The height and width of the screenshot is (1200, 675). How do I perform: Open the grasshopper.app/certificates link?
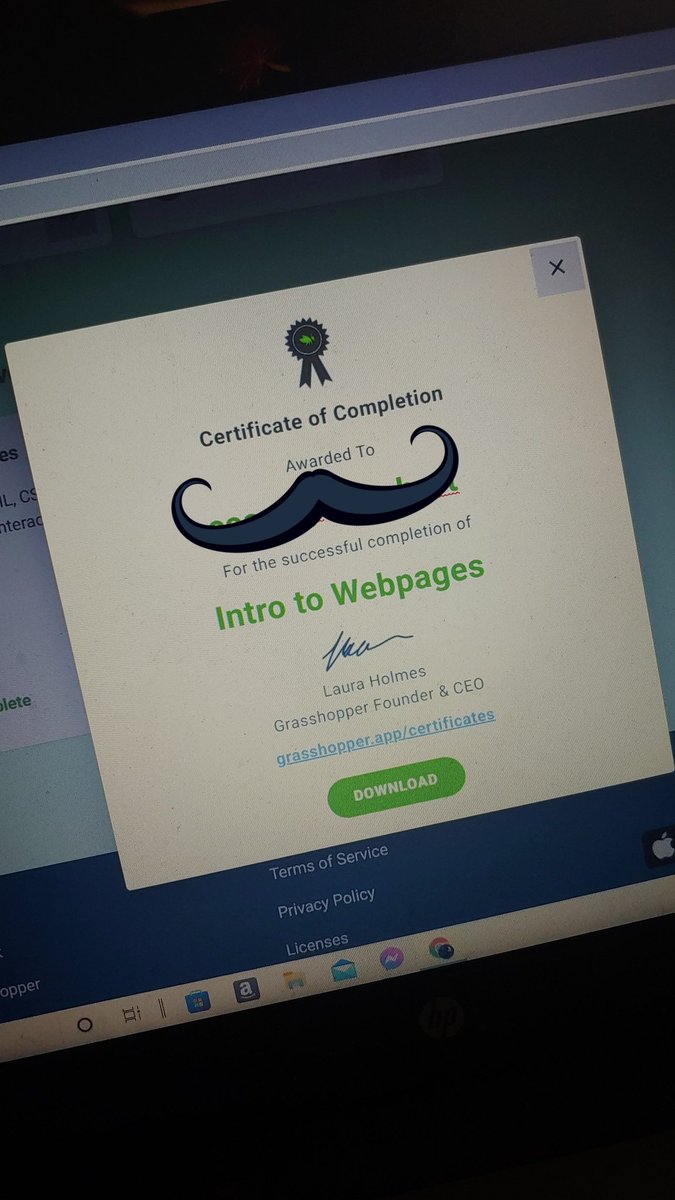tap(386, 736)
